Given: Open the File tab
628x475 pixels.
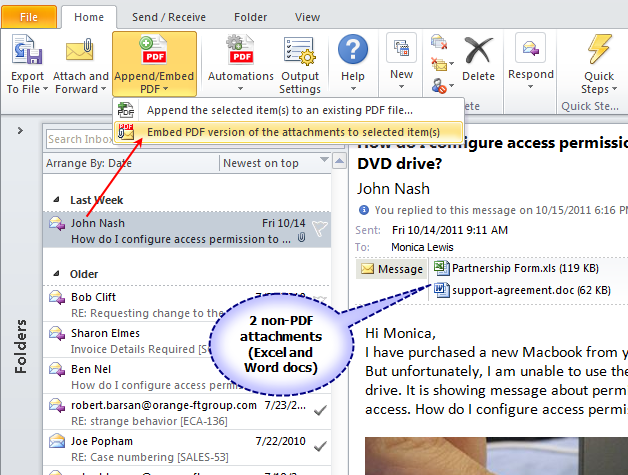Looking at the screenshot, I should tap(29, 17).
